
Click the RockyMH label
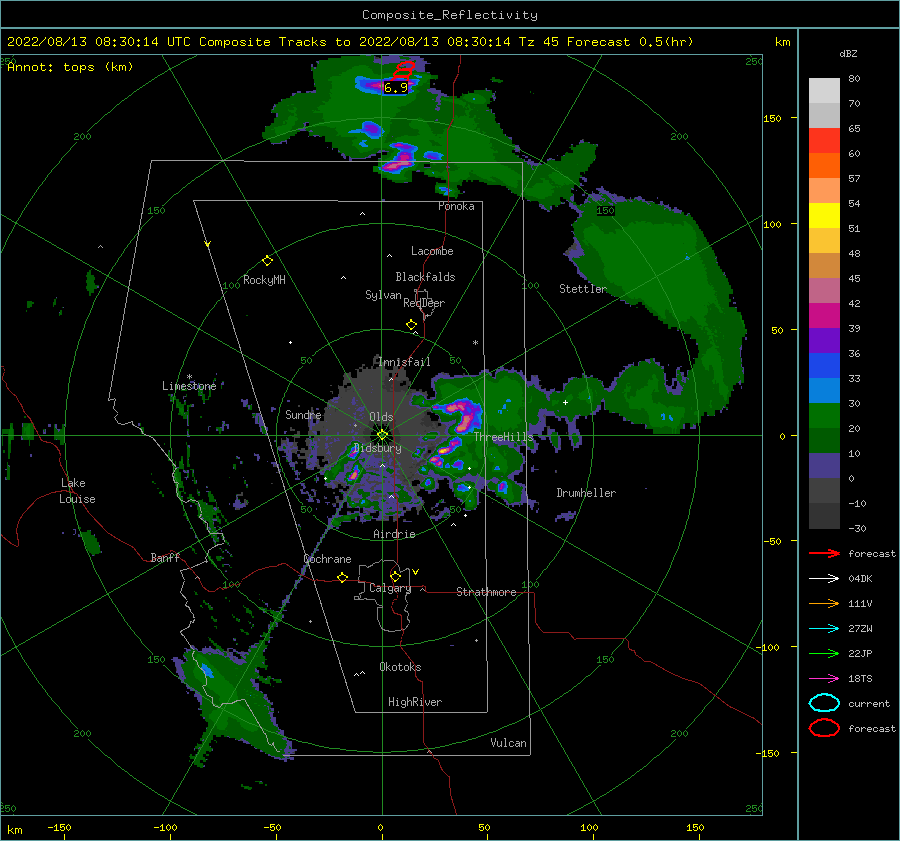click(264, 280)
